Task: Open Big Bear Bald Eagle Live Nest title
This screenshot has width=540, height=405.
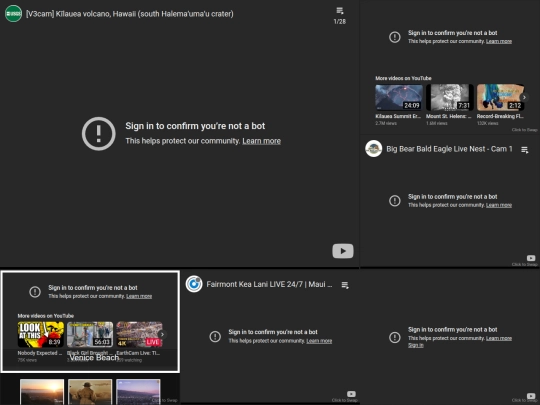Action: click(x=449, y=149)
